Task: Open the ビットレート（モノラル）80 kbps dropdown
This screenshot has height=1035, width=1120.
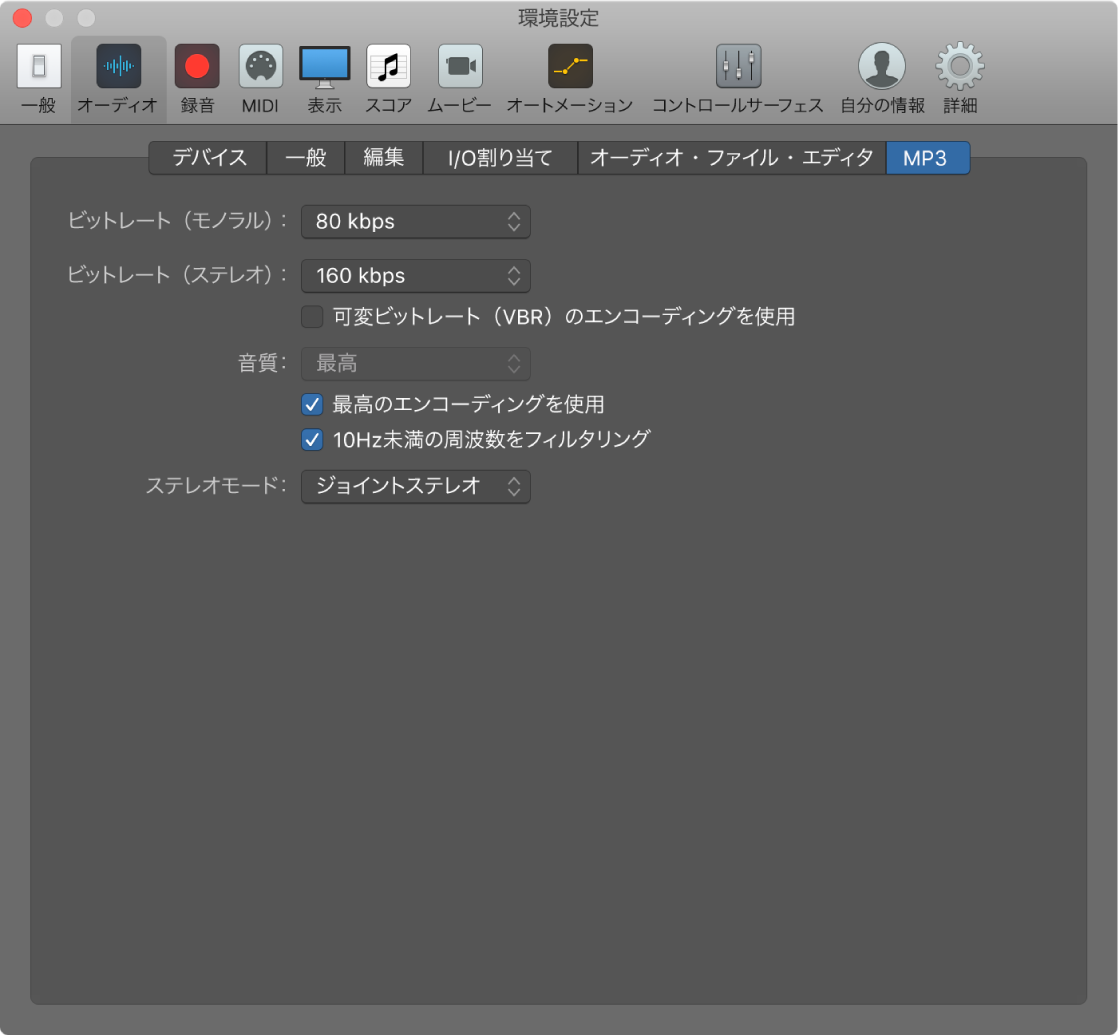Action: click(416, 221)
